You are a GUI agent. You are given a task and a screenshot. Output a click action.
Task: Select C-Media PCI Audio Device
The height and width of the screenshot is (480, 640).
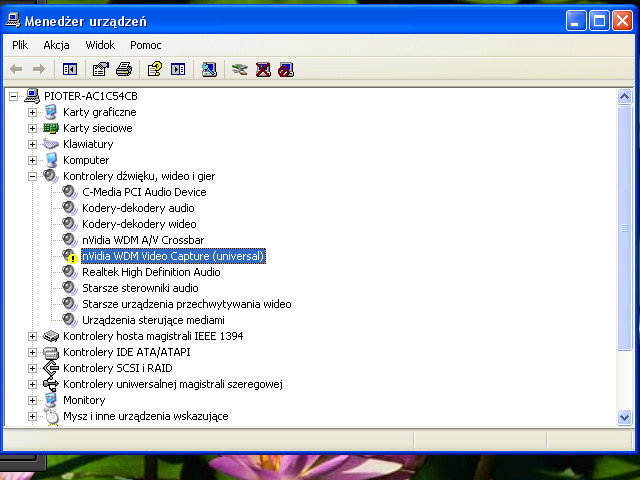[x=144, y=192]
